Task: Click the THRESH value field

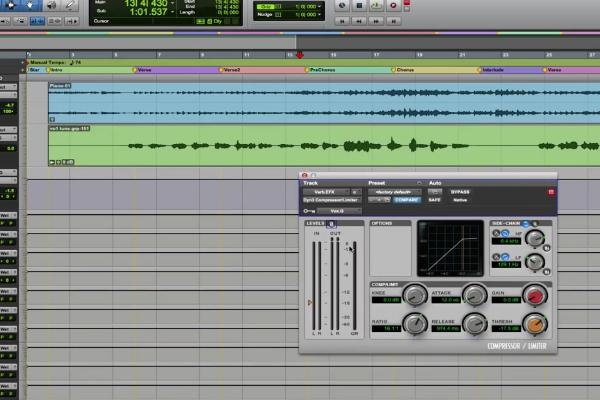Action: (x=506, y=329)
